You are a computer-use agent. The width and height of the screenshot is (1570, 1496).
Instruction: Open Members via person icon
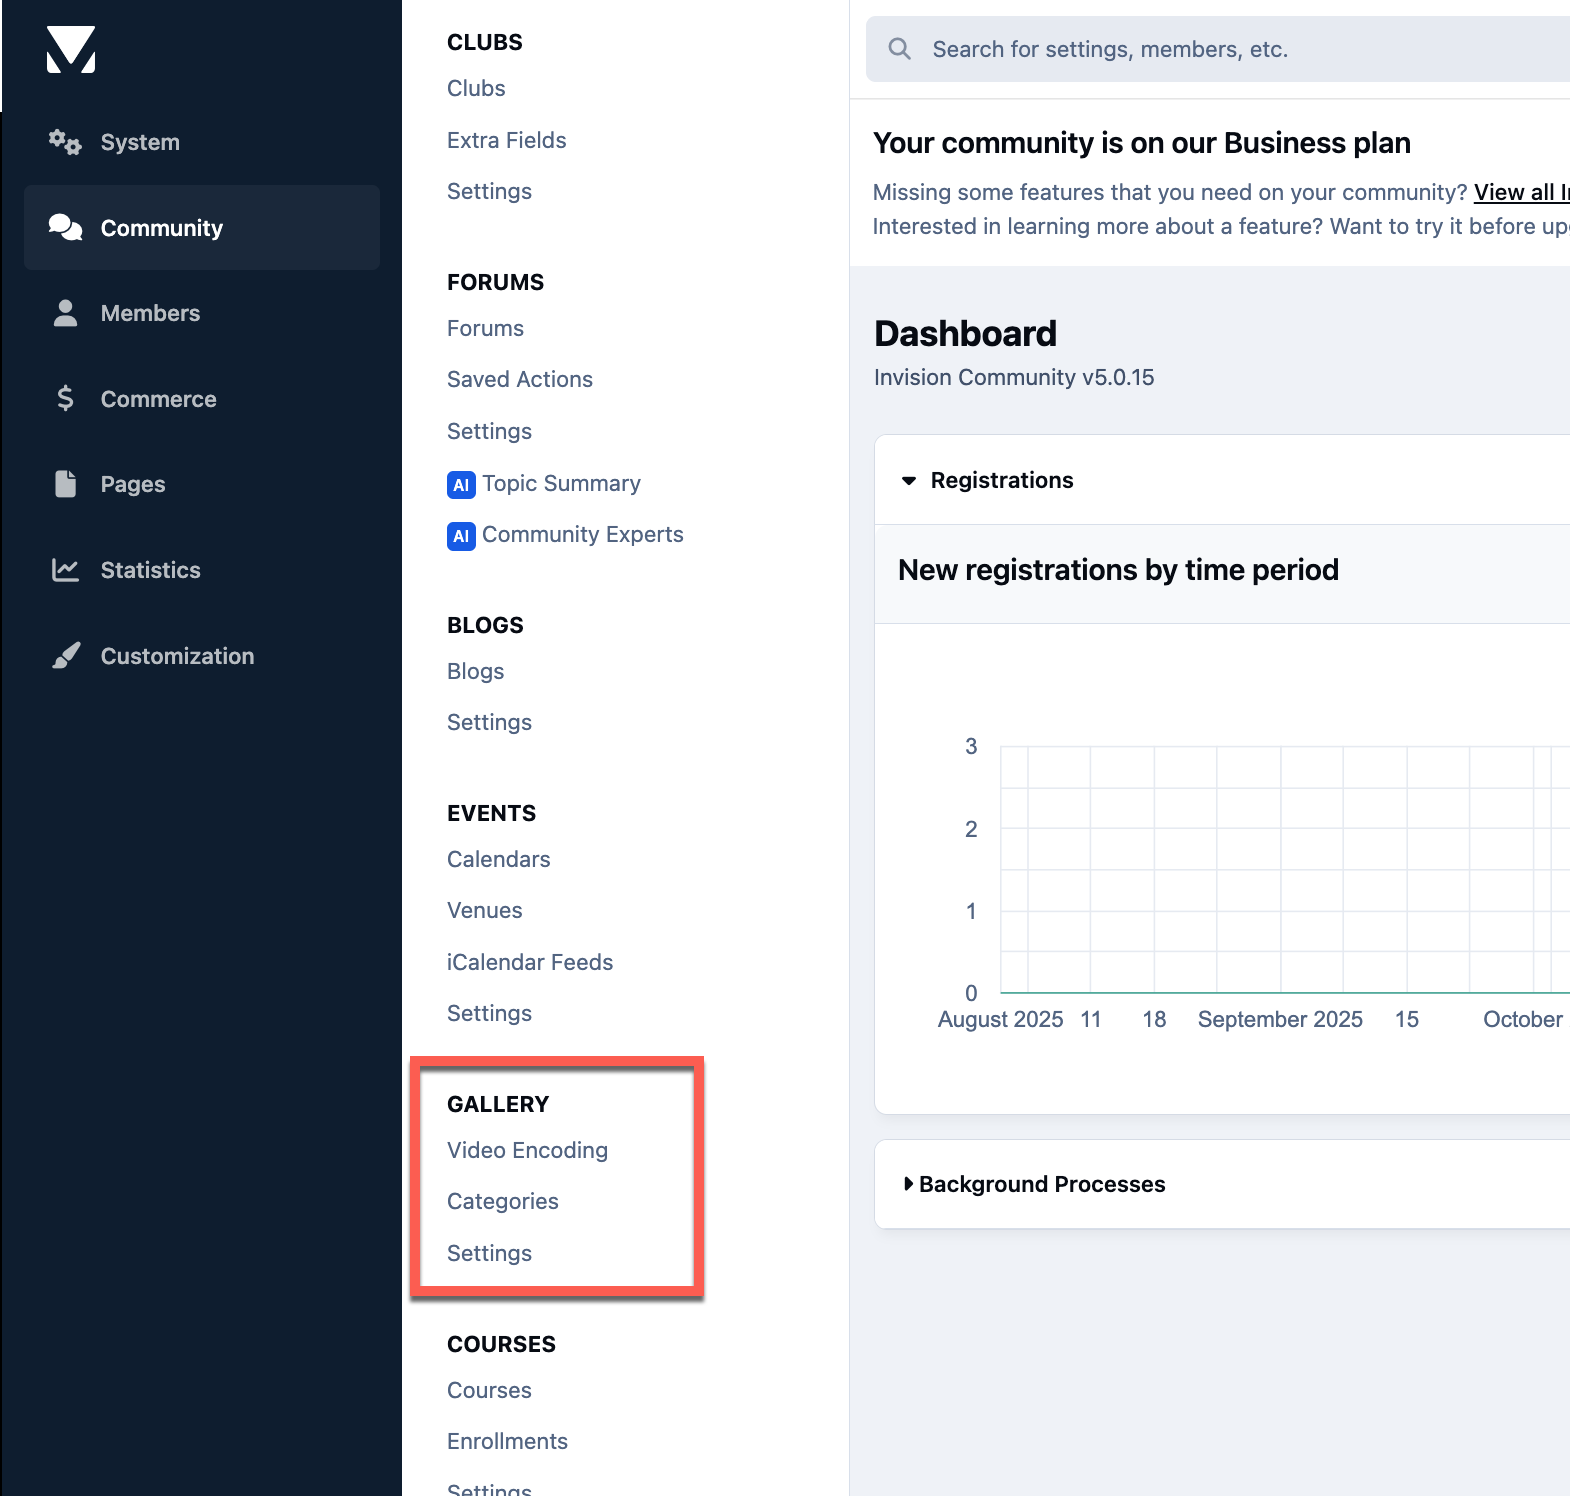pyautogui.click(x=65, y=313)
